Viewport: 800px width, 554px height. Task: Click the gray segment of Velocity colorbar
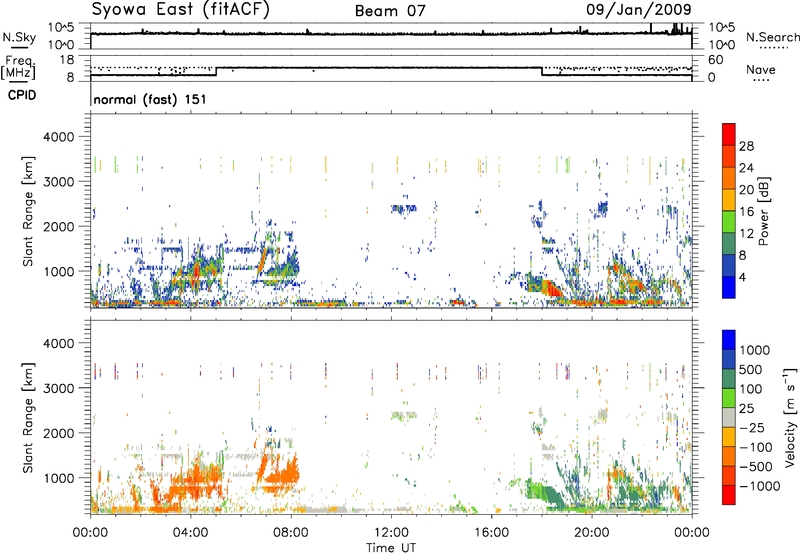[x=729, y=417]
